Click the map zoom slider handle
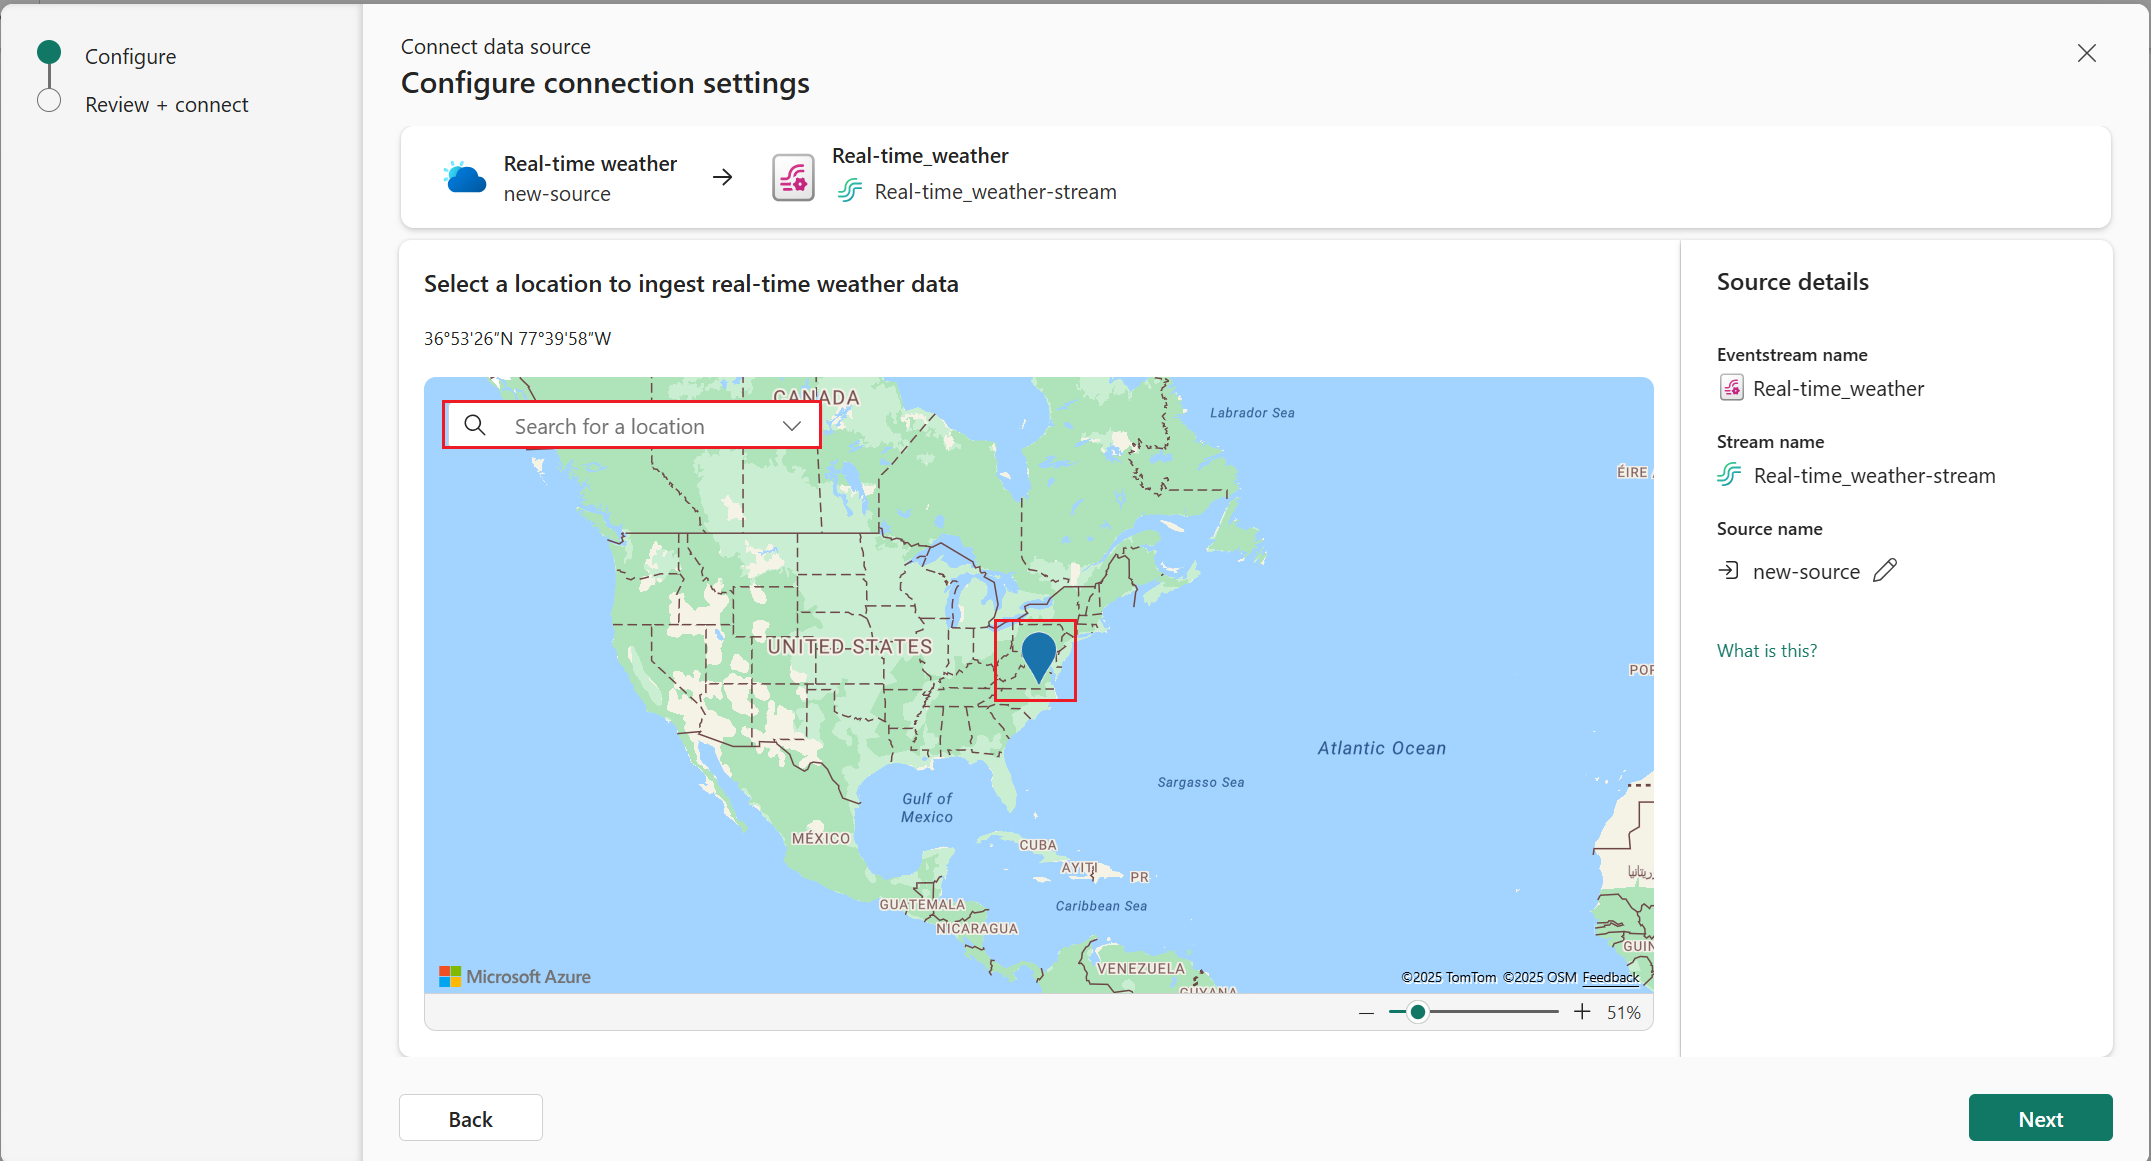 pos(1417,1012)
